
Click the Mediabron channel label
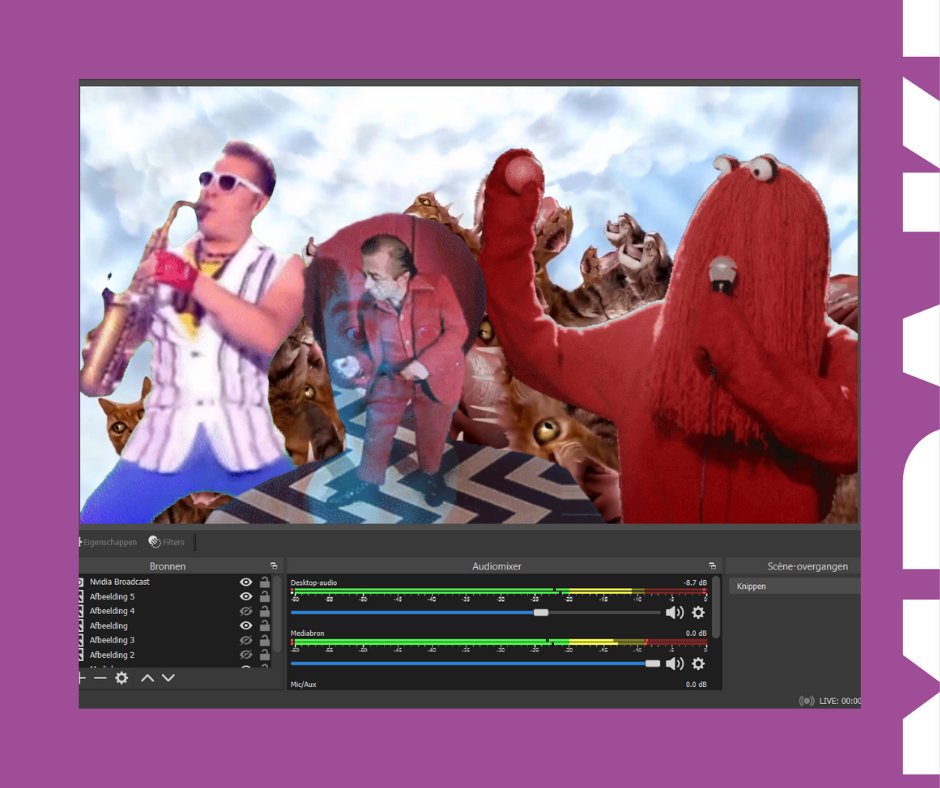(x=307, y=633)
